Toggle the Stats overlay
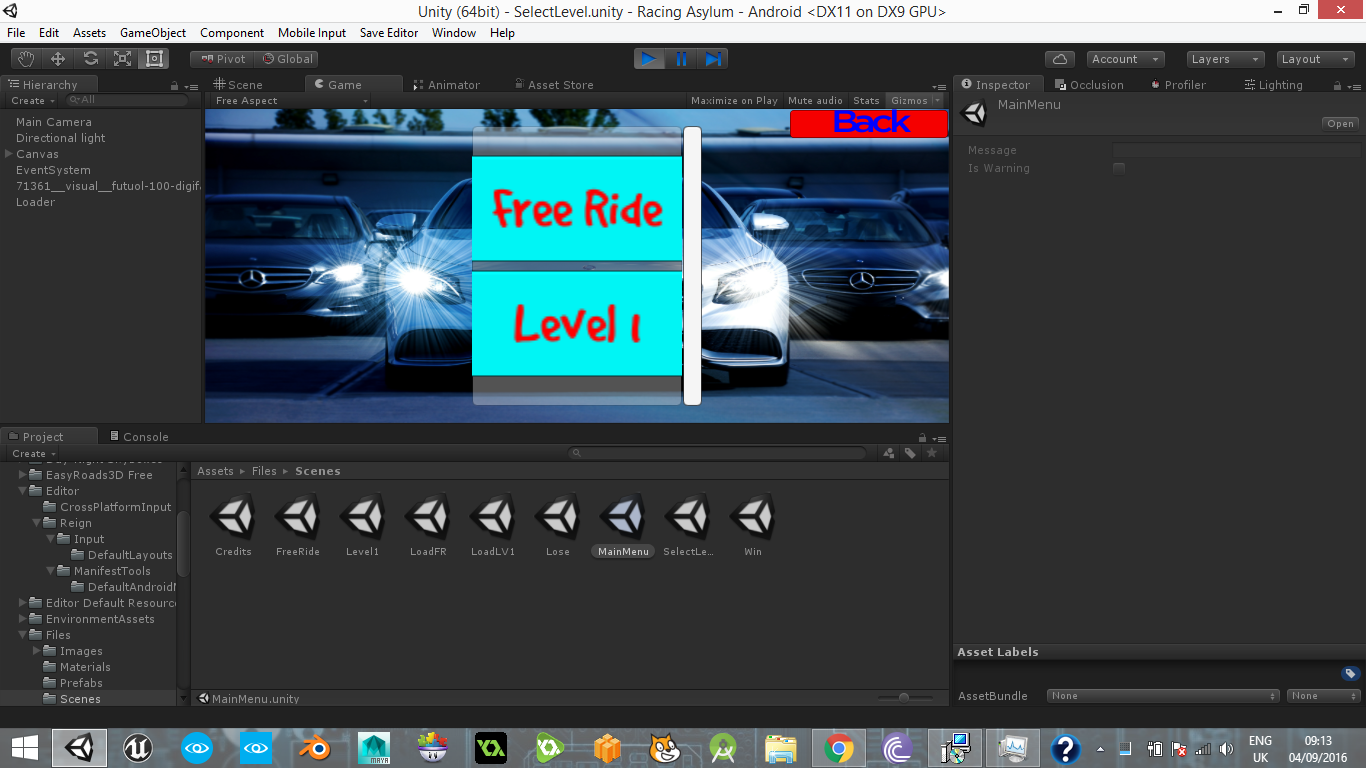The image size is (1366, 768). click(866, 101)
